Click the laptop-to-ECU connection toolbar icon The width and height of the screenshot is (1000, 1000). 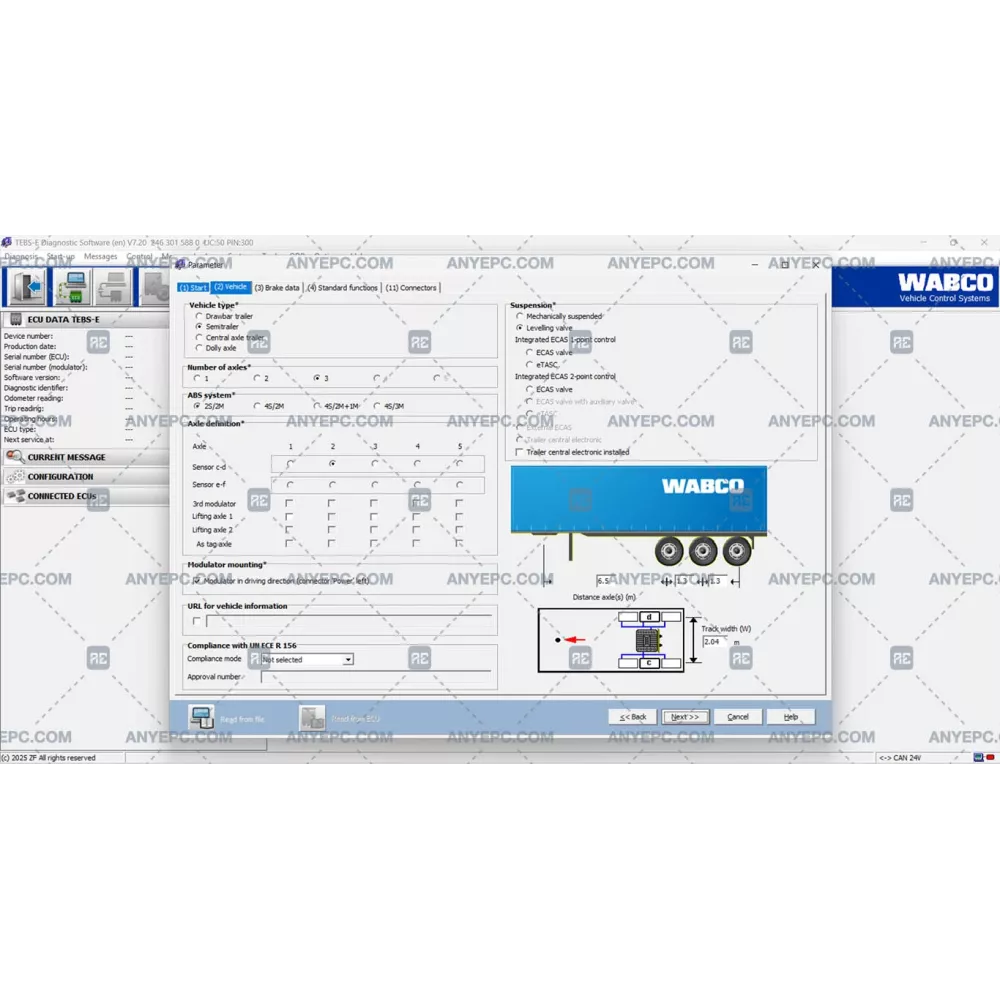72,287
